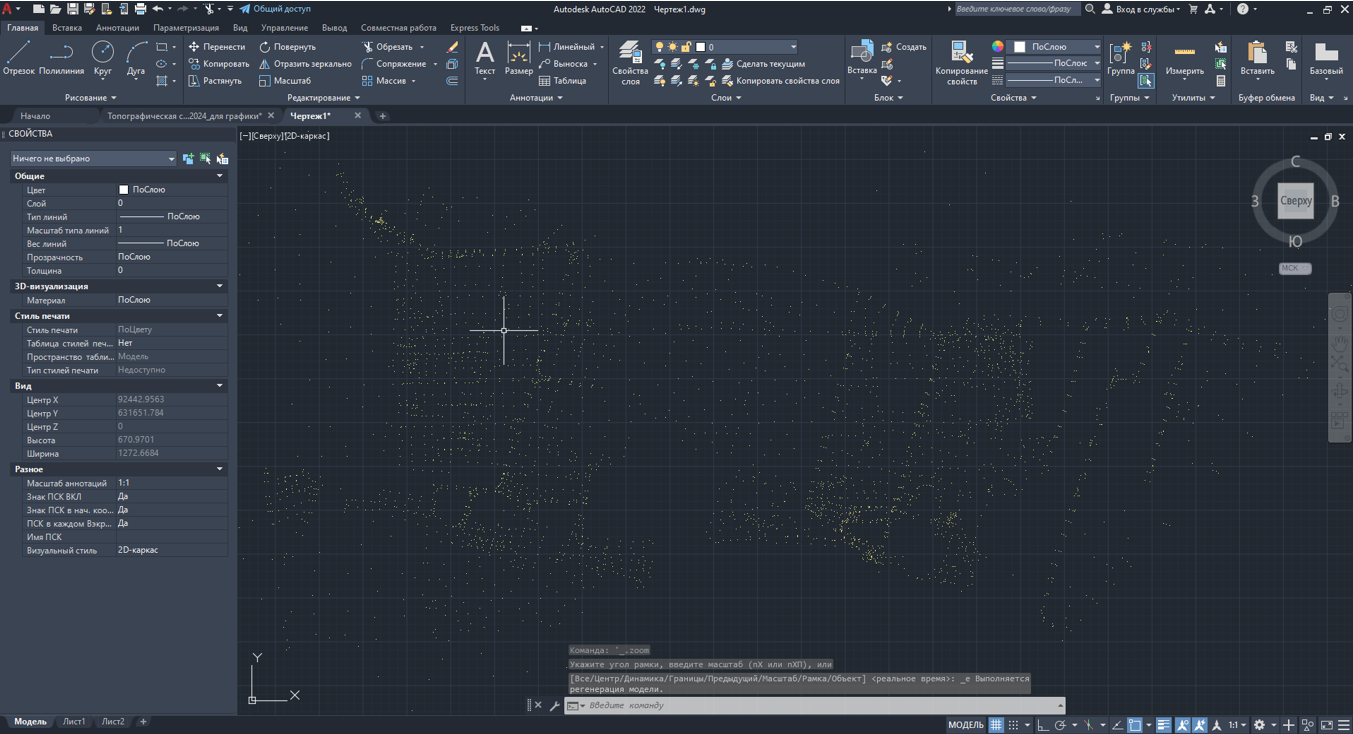
Task: Open the Лист1 layout tab
Action: tap(74, 722)
